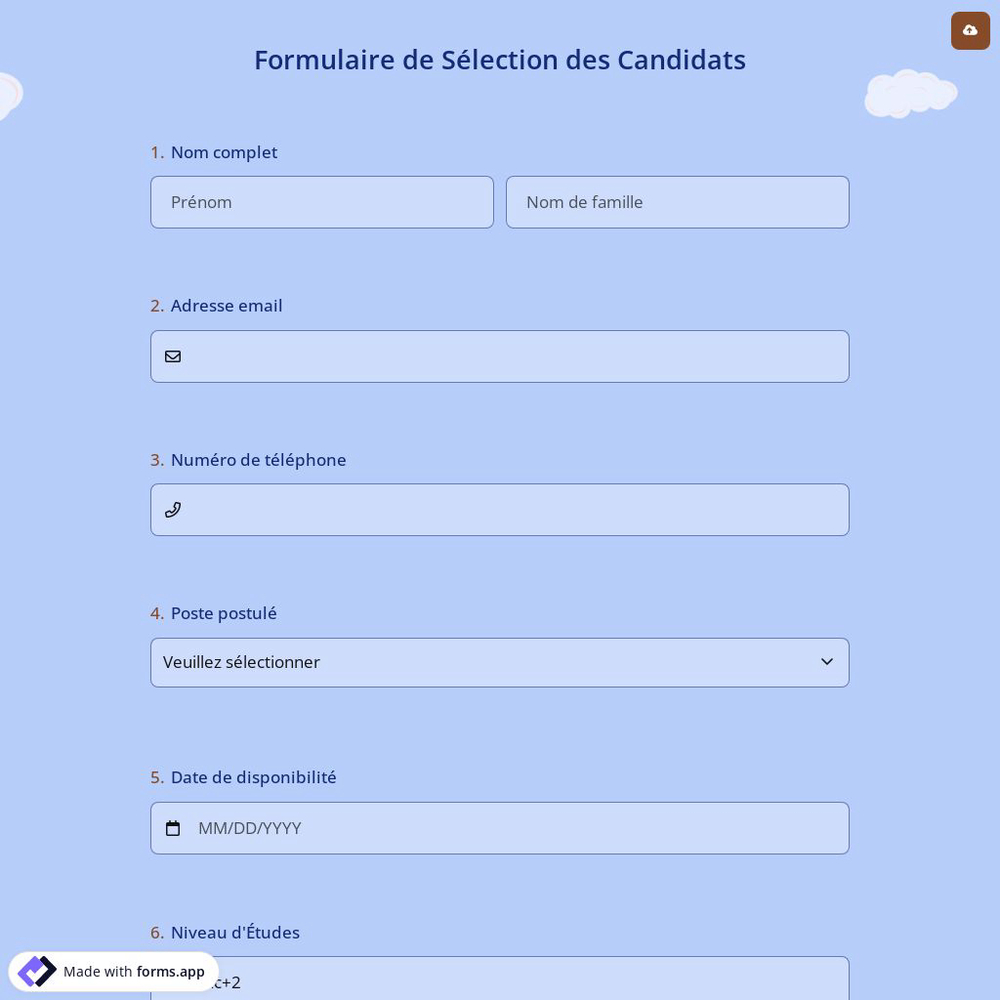Click the phone receiver icon in field 3
Screen dimensions: 1000x1000
coord(173,509)
